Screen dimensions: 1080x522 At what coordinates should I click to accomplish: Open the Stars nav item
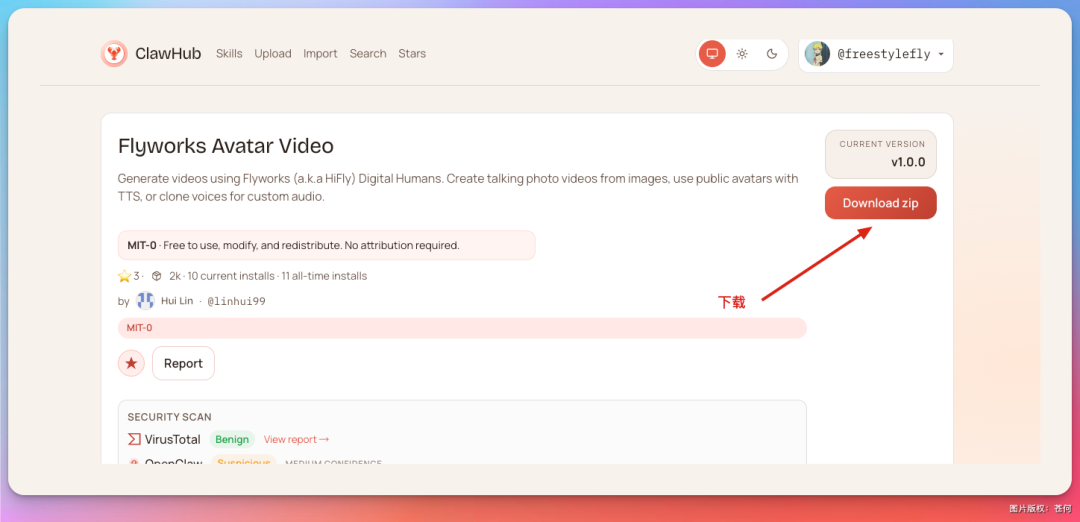[412, 54]
